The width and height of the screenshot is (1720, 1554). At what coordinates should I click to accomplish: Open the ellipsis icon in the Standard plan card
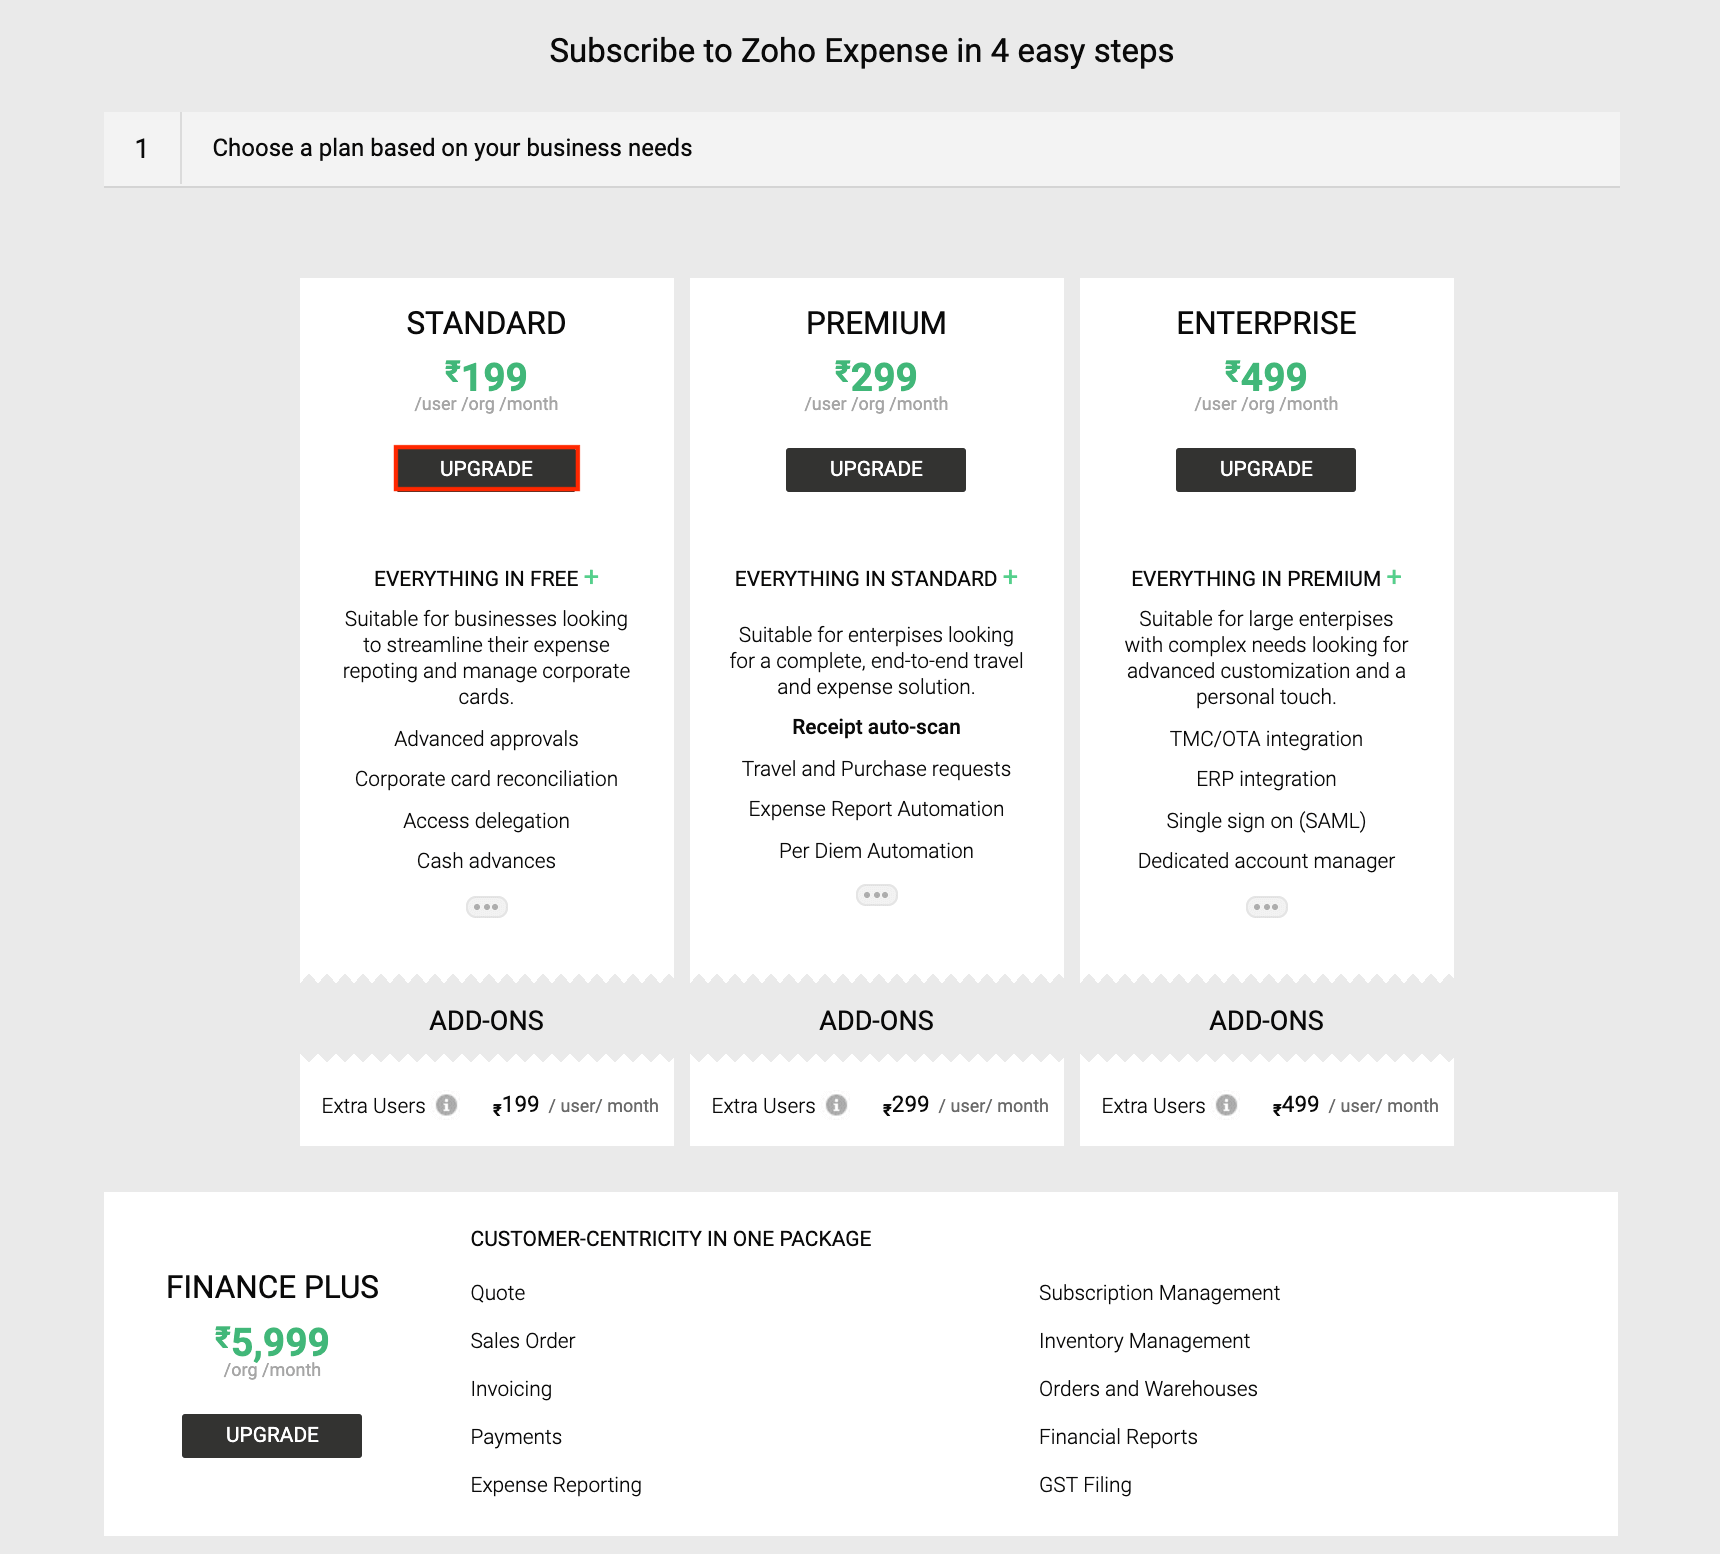click(486, 907)
